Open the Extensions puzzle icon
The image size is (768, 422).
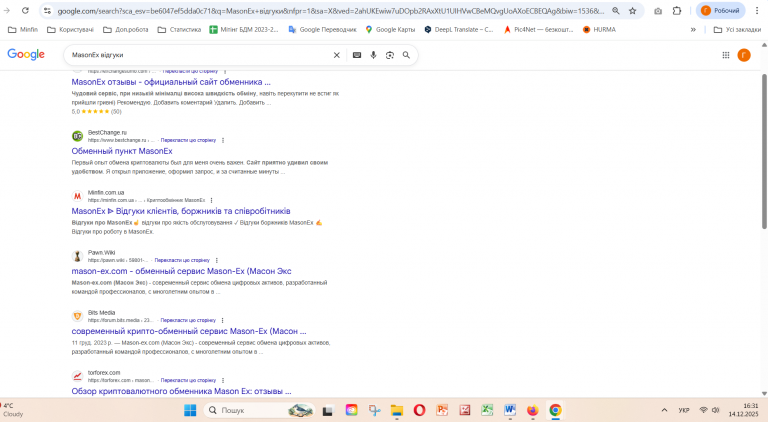point(677,11)
